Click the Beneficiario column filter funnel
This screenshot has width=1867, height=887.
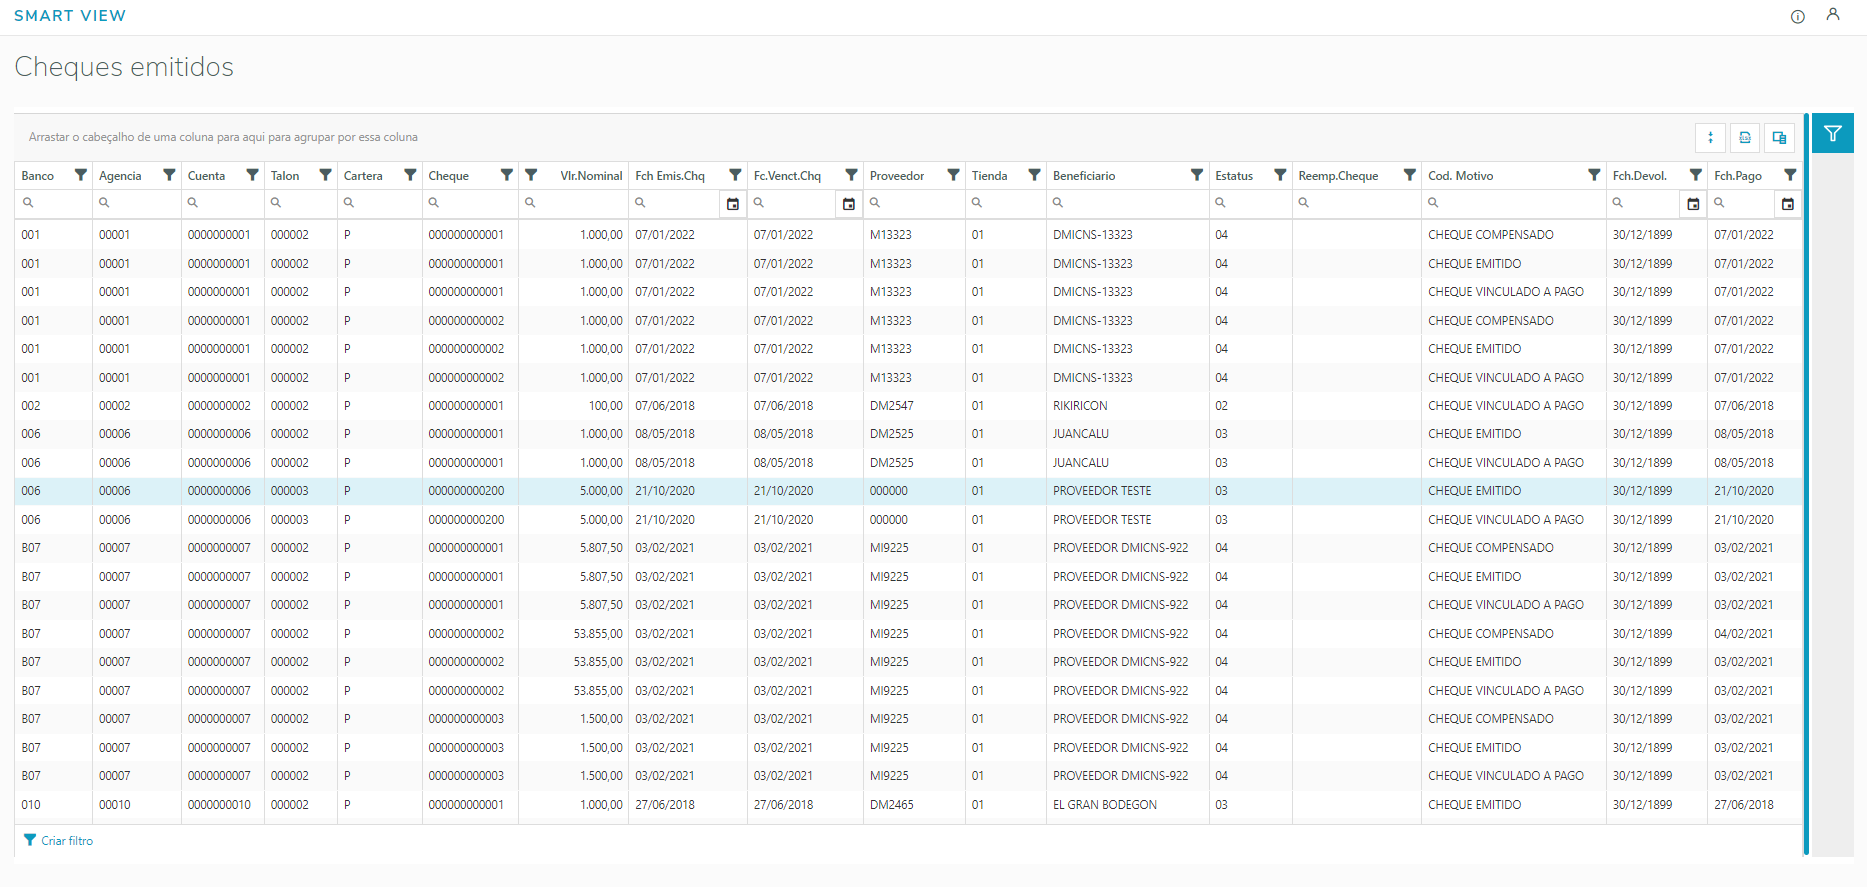pyautogui.click(x=1197, y=175)
